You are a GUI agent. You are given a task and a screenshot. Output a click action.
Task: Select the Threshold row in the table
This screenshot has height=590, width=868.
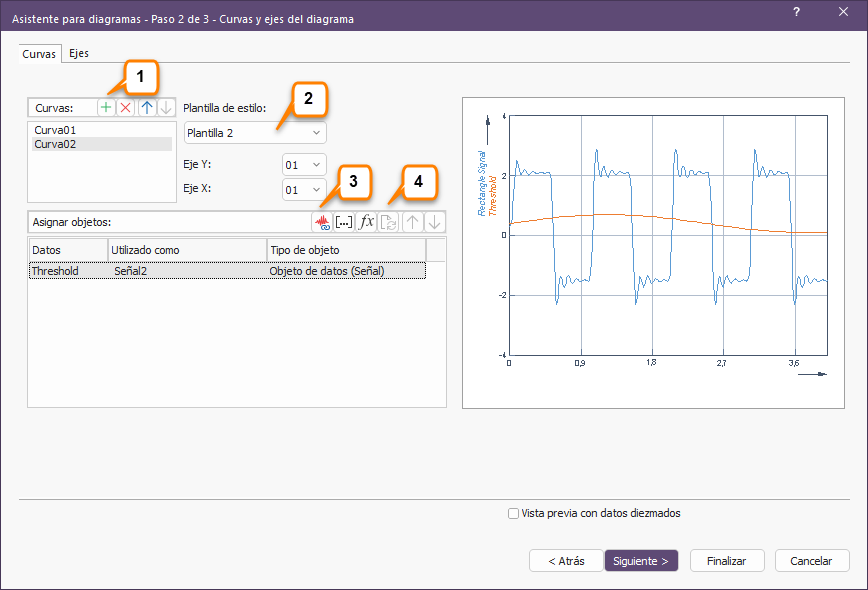pos(55,271)
